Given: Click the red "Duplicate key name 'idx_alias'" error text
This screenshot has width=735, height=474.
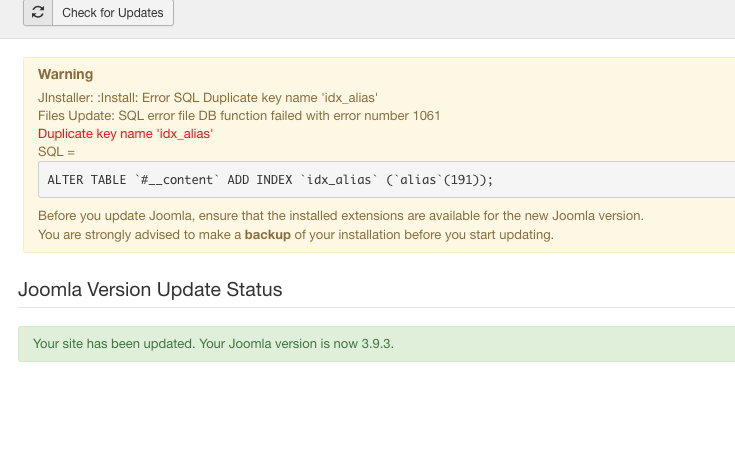Looking at the screenshot, I should pos(126,134).
